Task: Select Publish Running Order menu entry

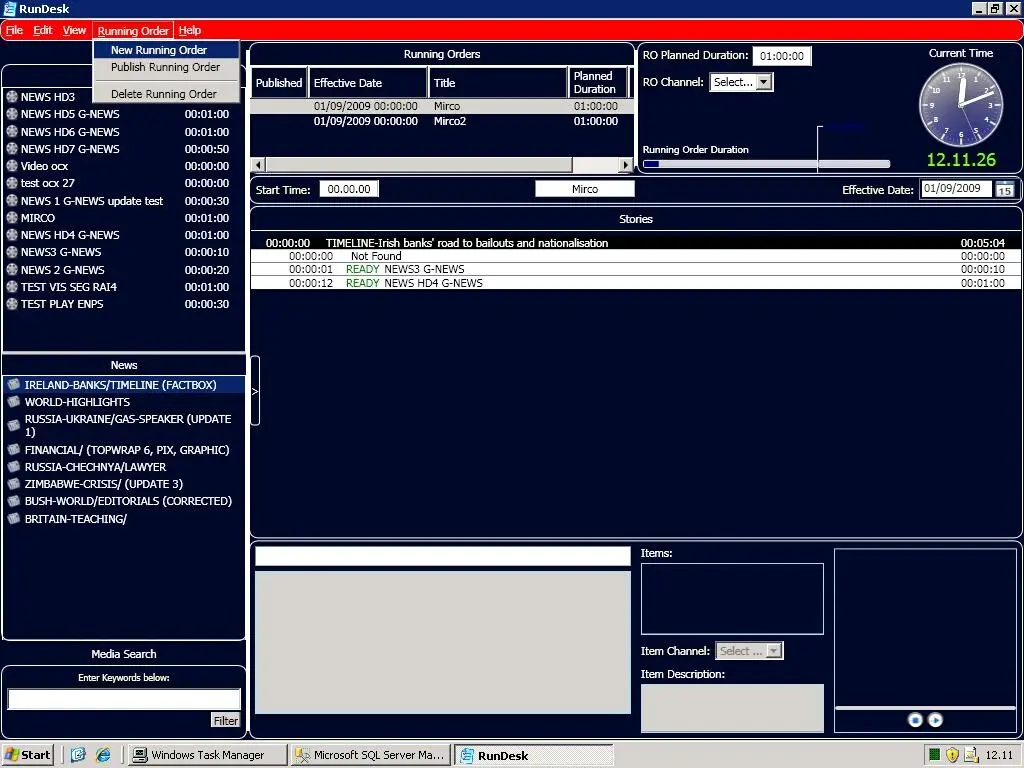Action: [x=165, y=67]
